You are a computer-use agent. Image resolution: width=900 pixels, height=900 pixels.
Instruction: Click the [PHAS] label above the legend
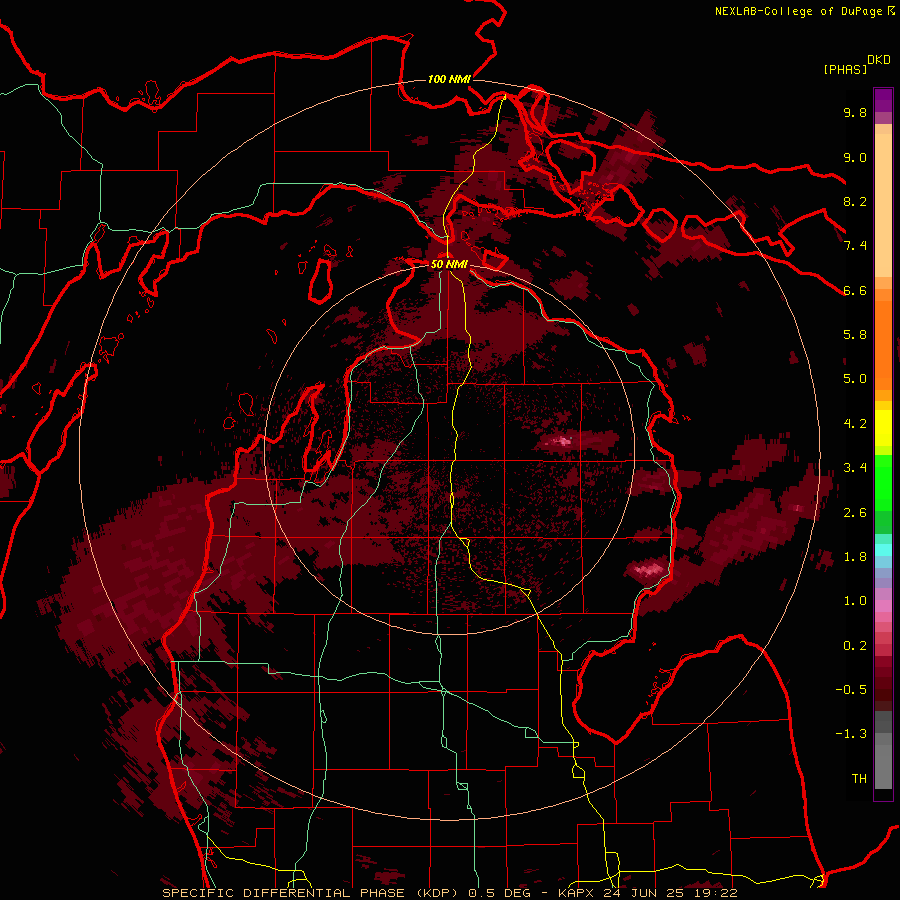tap(845, 69)
